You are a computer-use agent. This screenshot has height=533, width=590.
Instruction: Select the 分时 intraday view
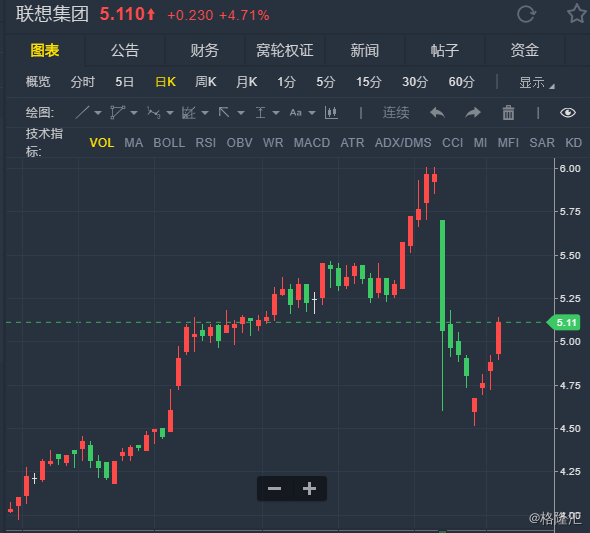click(83, 82)
